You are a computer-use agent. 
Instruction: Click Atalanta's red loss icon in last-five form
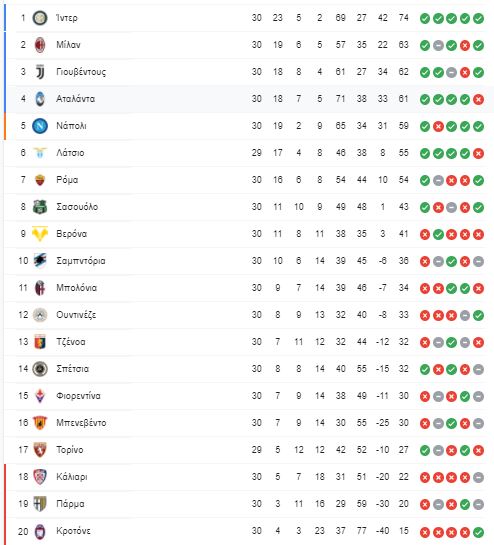(478, 99)
